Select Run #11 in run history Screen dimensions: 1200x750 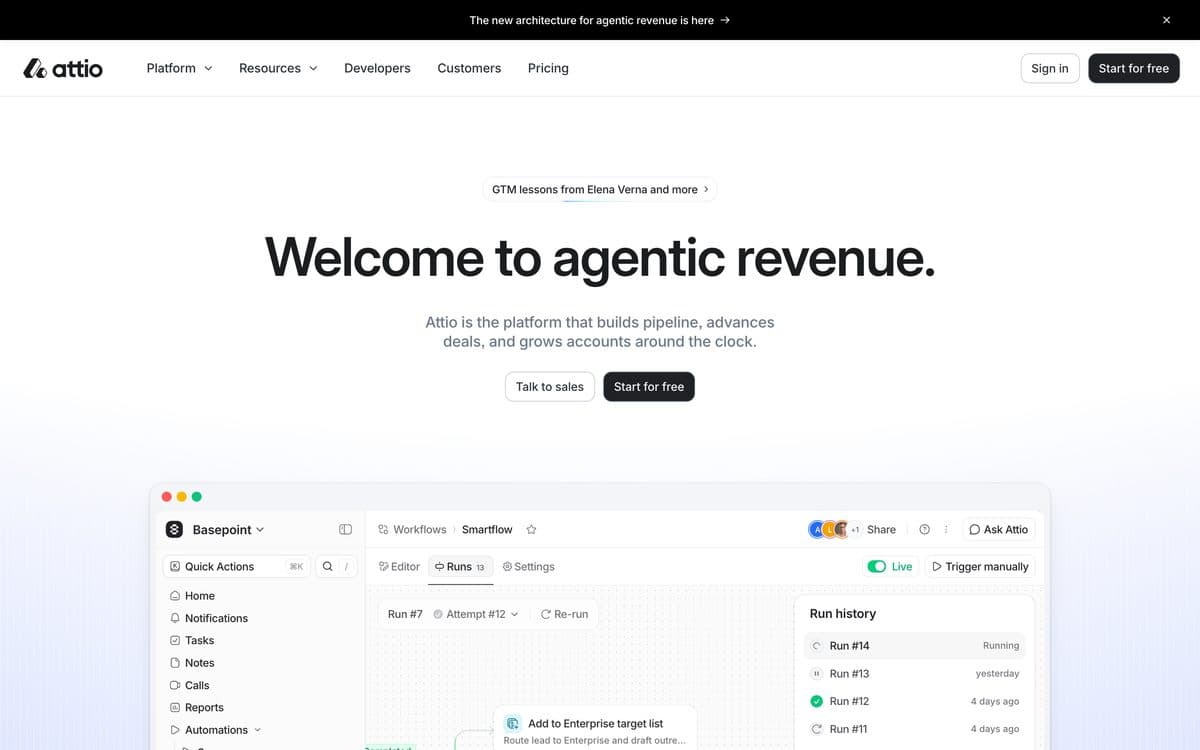[x=914, y=729]
